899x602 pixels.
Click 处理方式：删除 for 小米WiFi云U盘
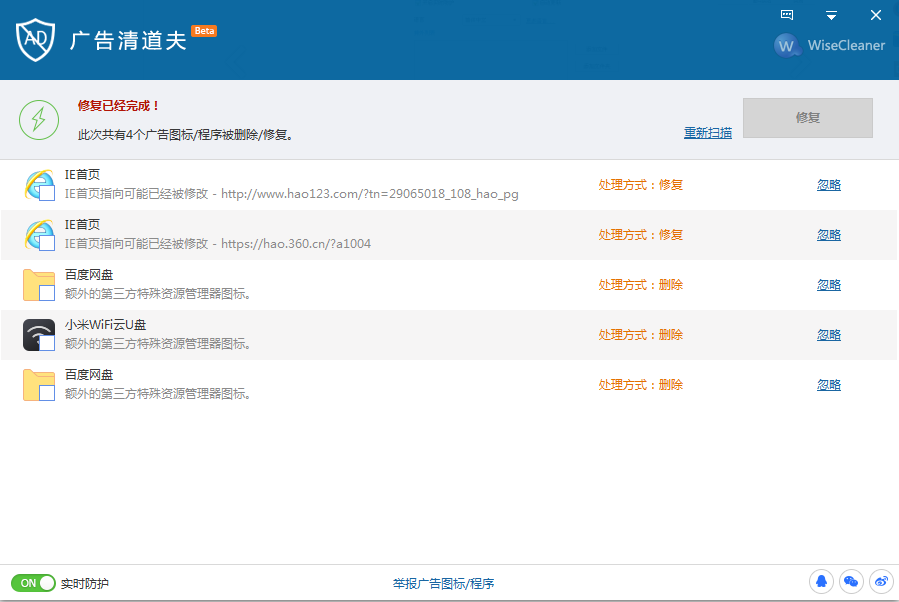pyautogui.click(x=640, y=334)
